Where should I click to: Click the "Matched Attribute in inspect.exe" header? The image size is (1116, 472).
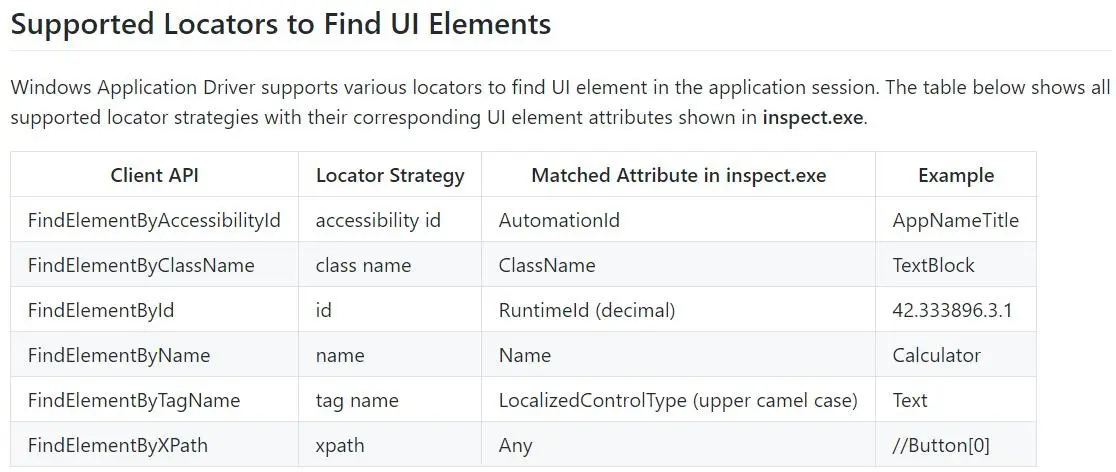[x=678, y=175]
